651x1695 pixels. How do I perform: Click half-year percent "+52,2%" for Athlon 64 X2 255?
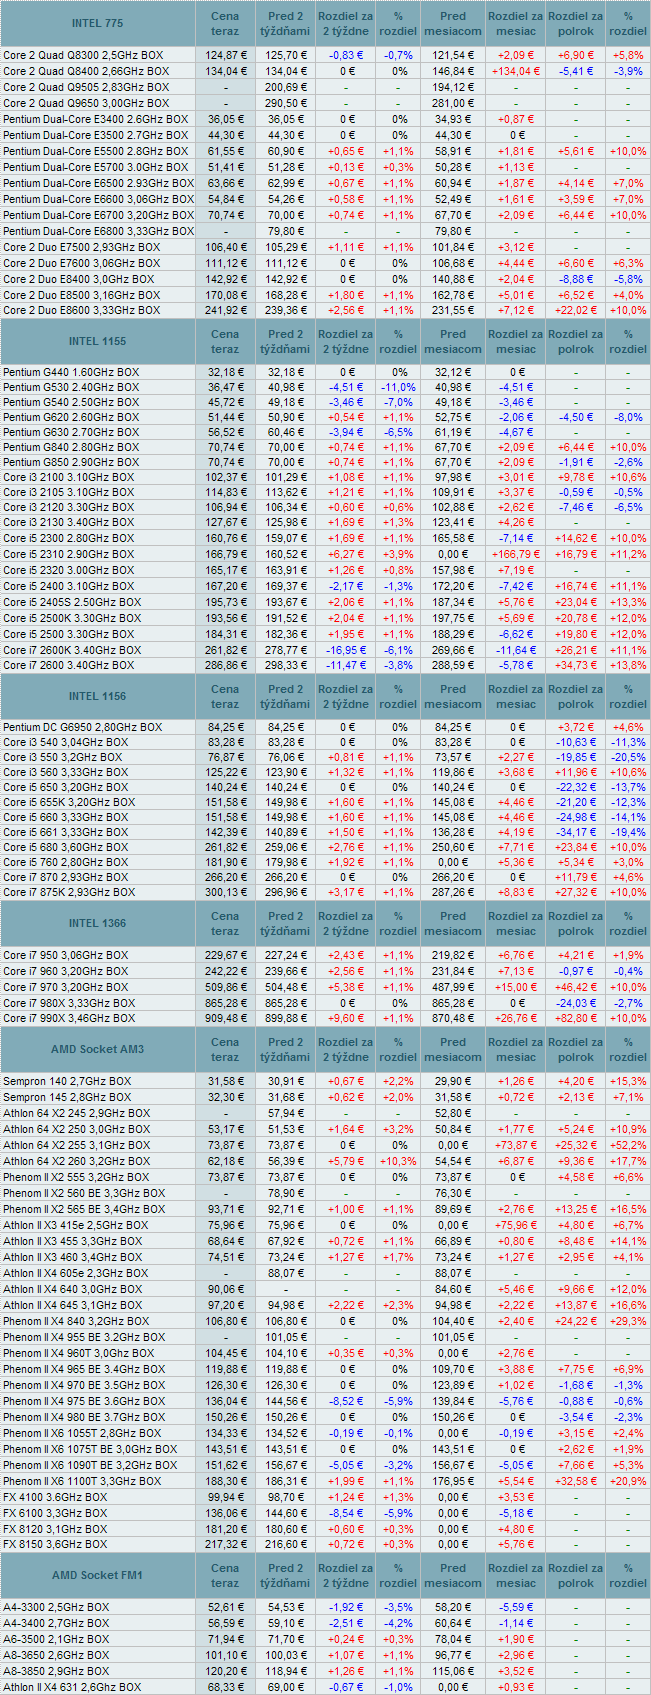pyautogui.click(x=628, y=1145)
